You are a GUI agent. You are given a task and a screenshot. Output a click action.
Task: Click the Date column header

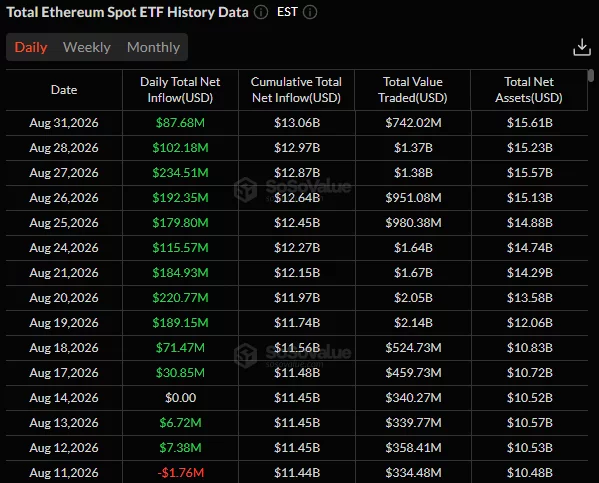[x=64, y=90]
